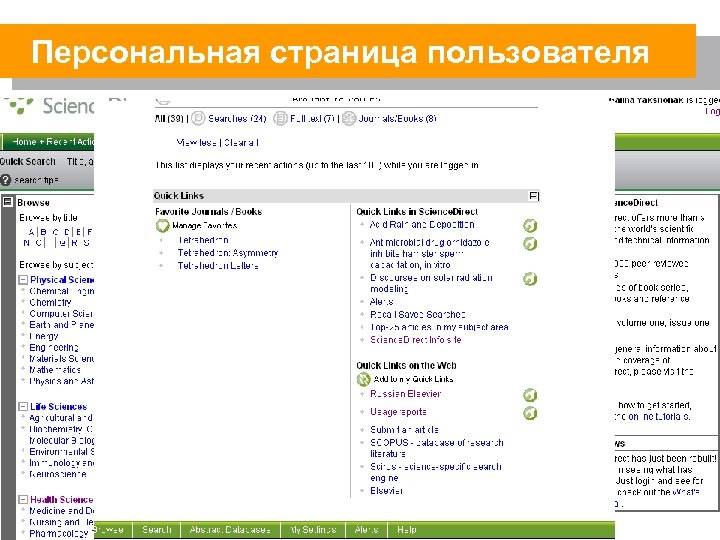Click the Add to my Quick Links icon
Image resolution: width=720 pixels, height=540 pixels.
(x=363, y=379)
